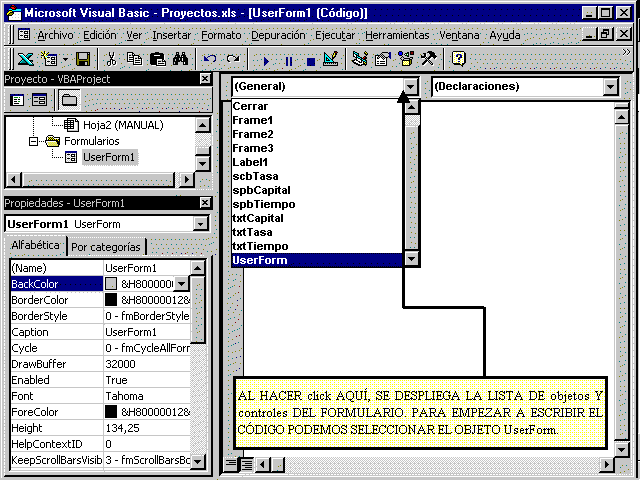Open the Formato menu
The width and height of the screenshot is (640, 480).
click(221, 36)
